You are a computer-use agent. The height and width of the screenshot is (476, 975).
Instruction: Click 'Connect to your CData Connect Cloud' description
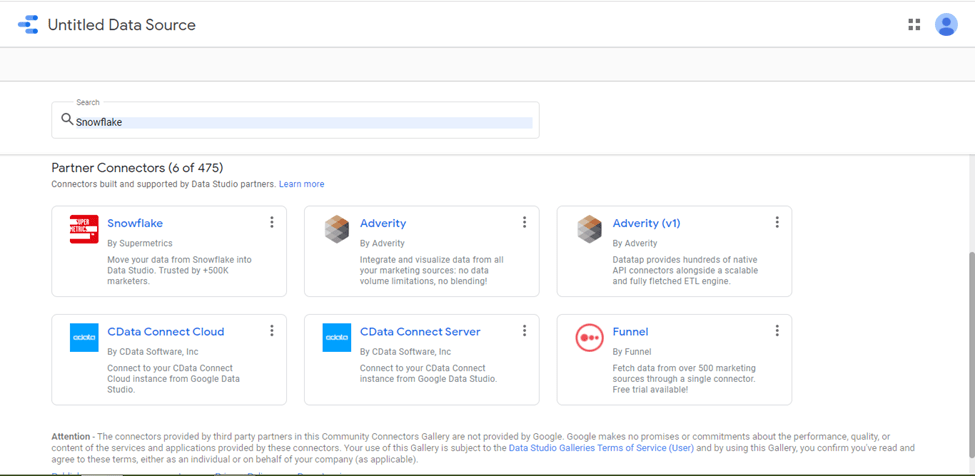(173, 379)
